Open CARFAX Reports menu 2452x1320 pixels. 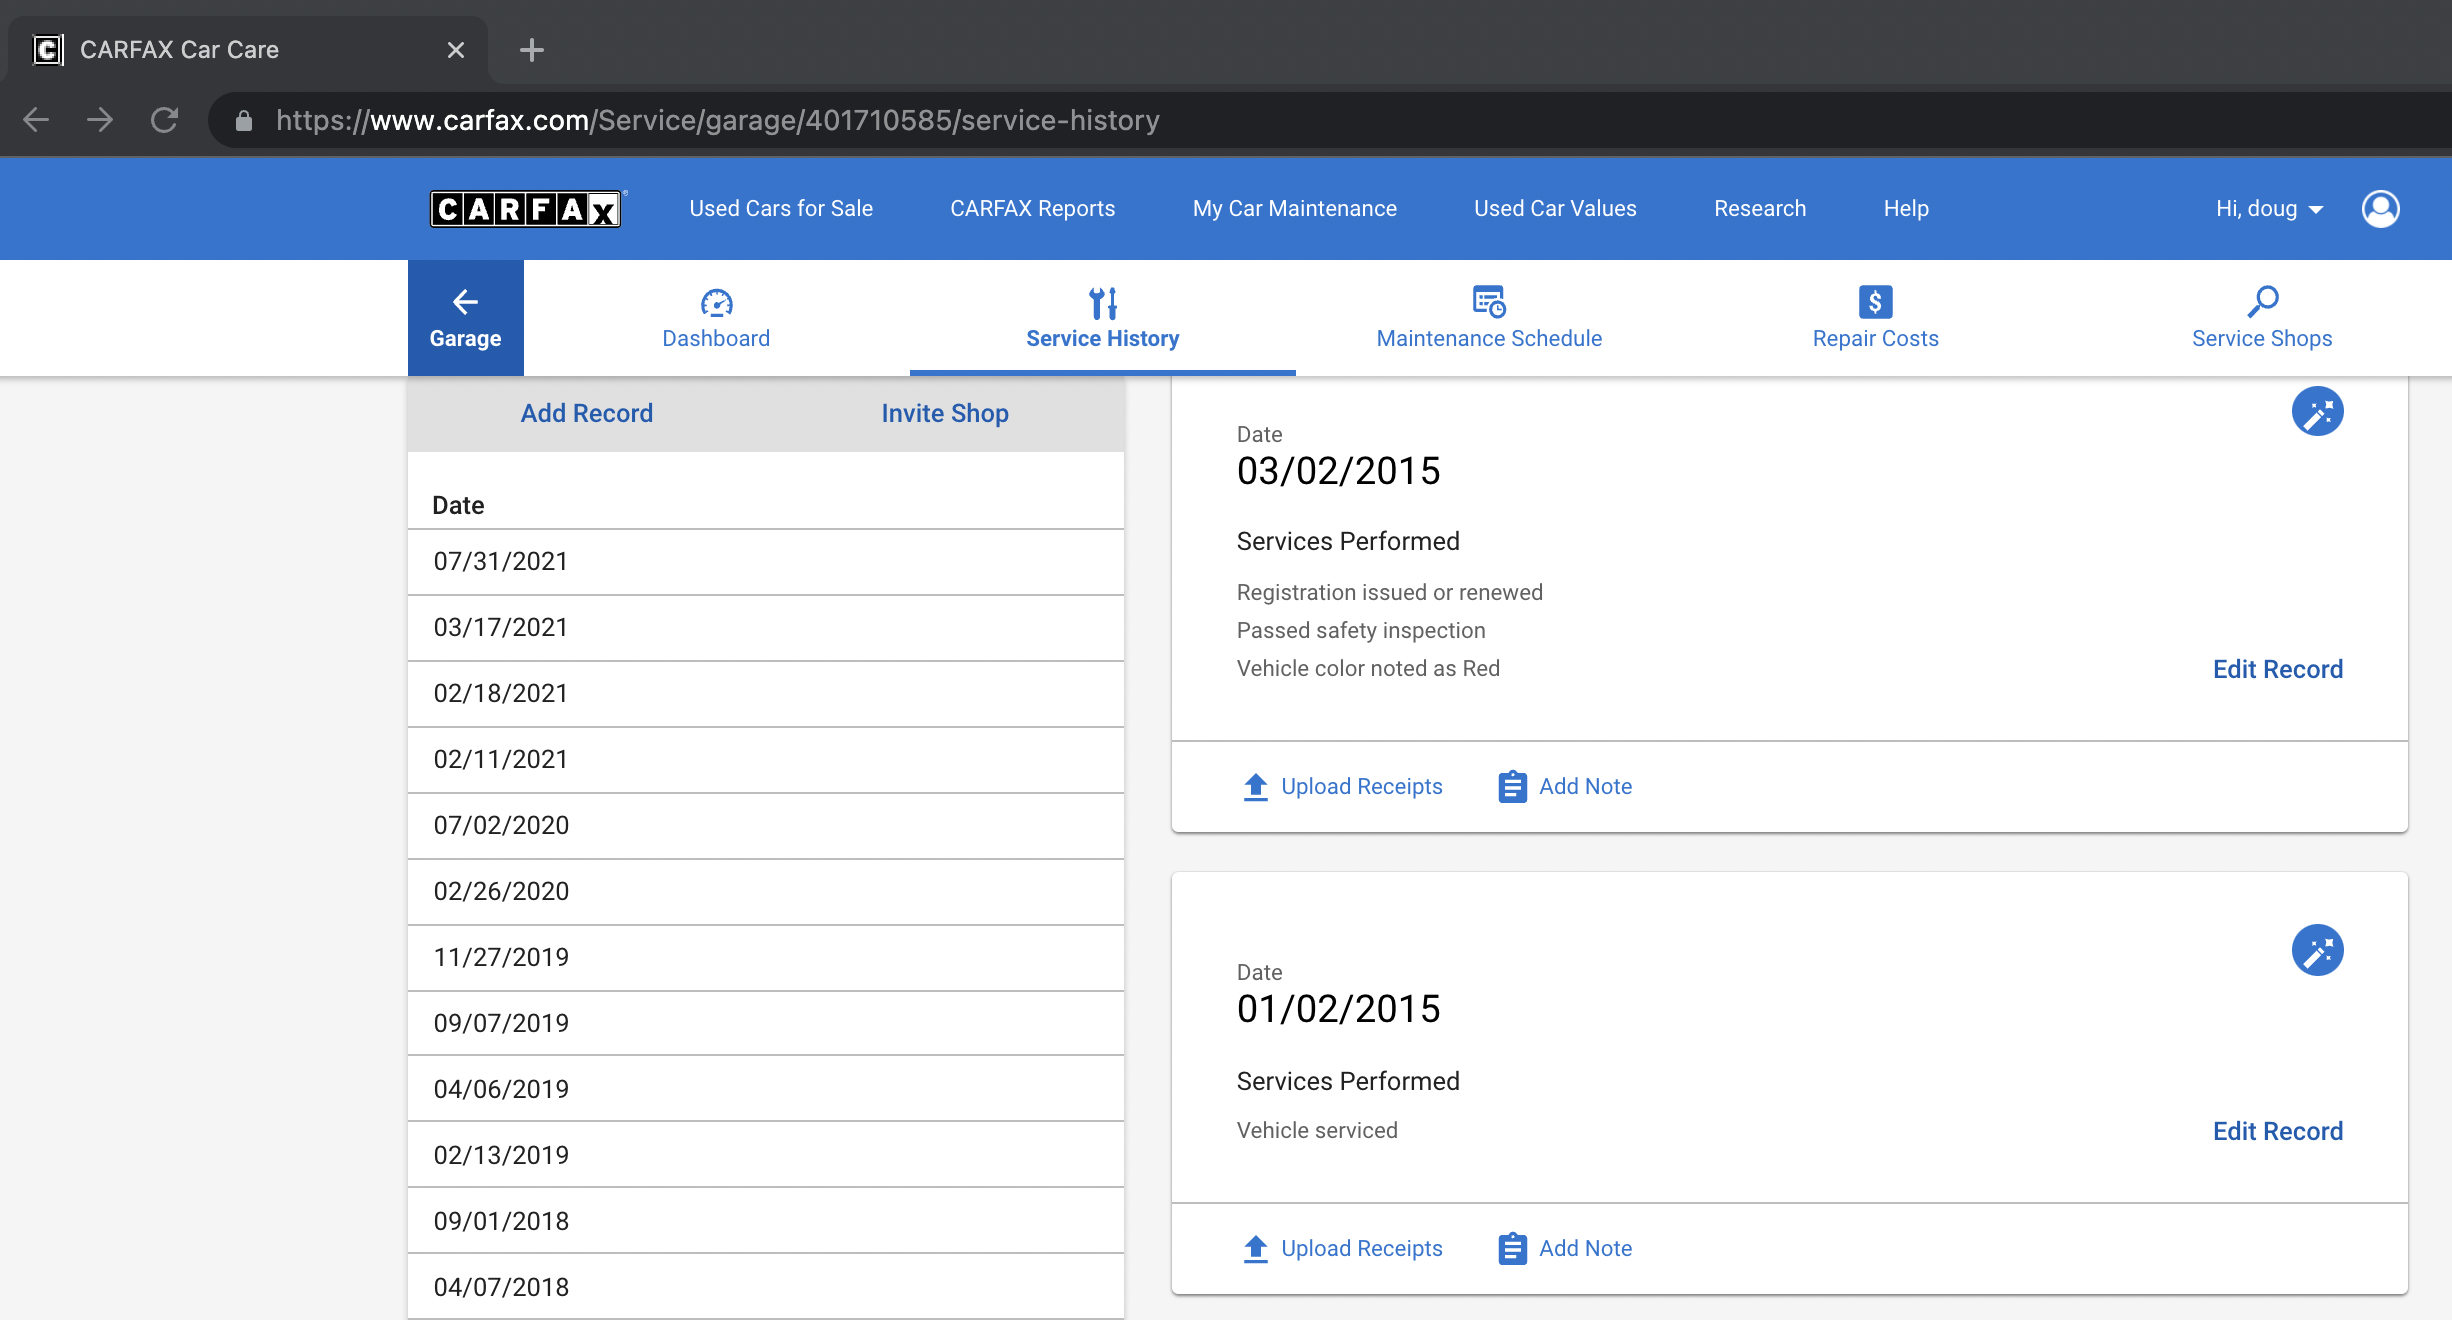pos(1032,209)
